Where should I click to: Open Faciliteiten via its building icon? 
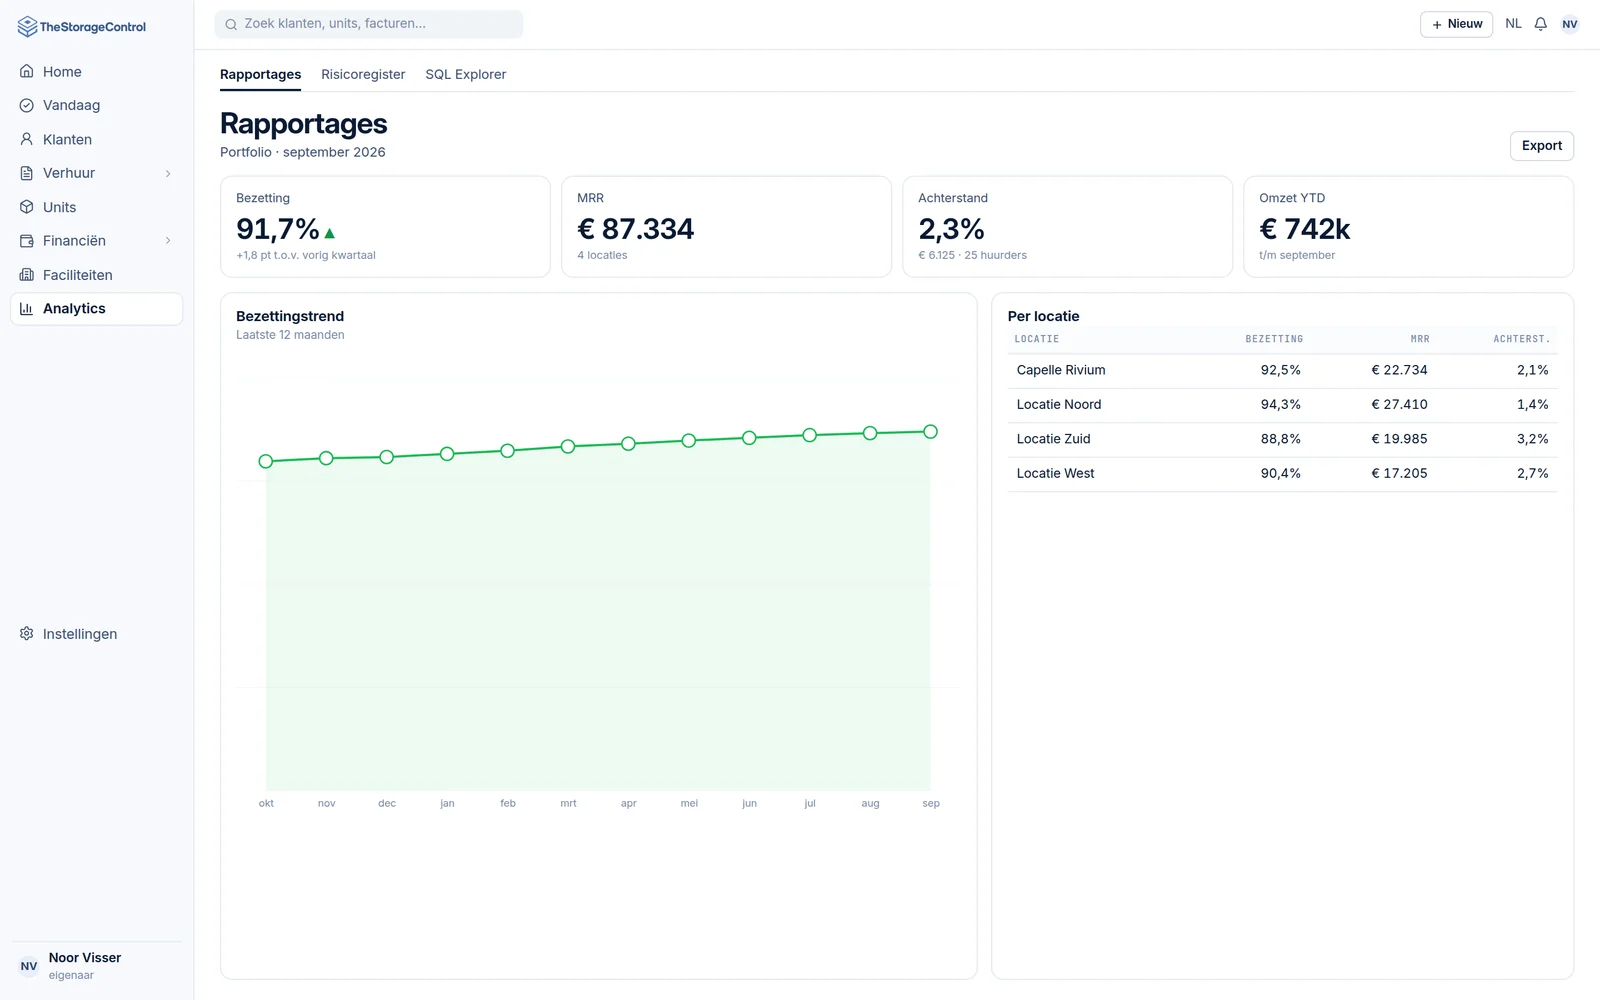(27, 275)
